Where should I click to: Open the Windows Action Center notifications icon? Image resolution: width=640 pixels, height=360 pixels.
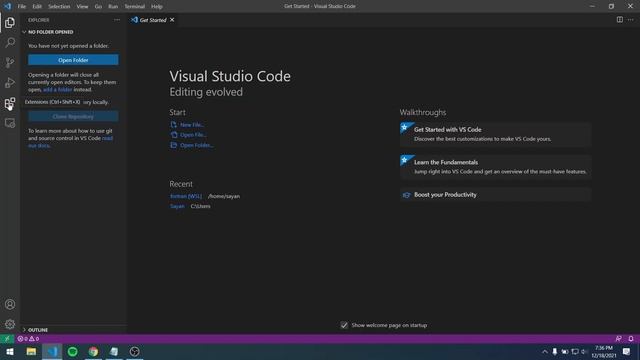627,351
